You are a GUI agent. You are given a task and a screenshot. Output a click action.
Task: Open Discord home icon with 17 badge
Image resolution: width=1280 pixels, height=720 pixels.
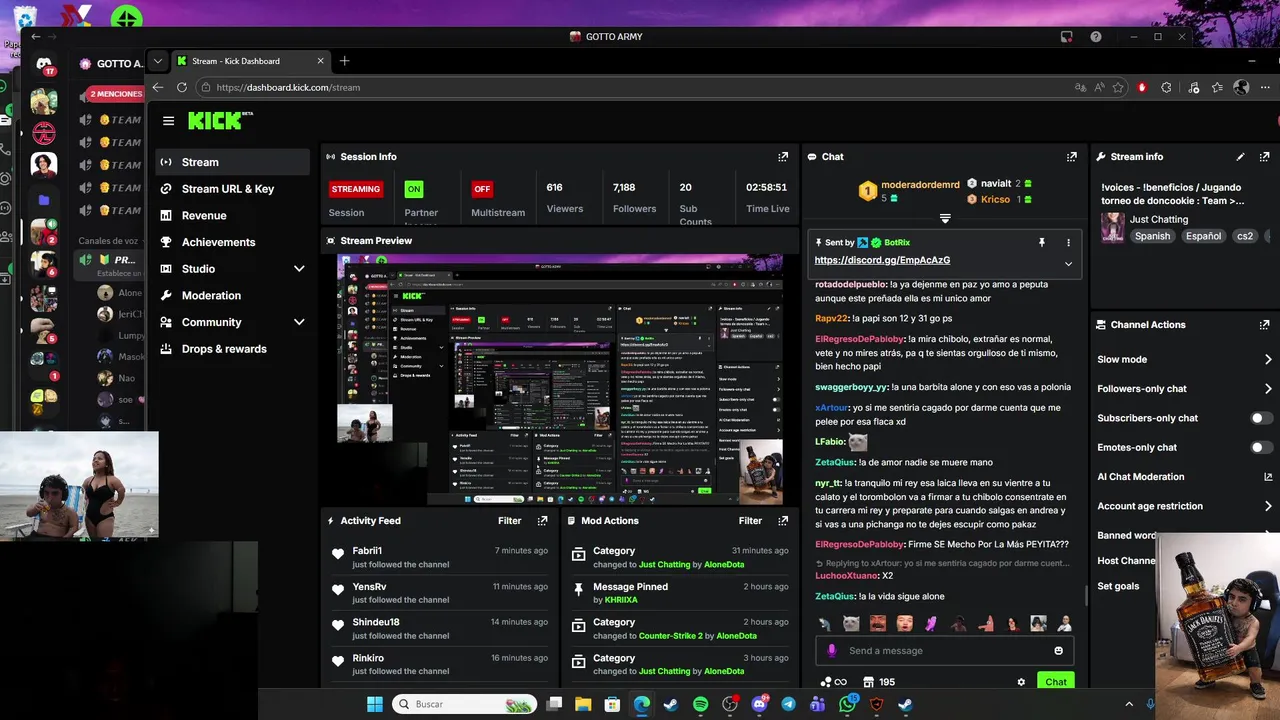[x=44, y=65]
